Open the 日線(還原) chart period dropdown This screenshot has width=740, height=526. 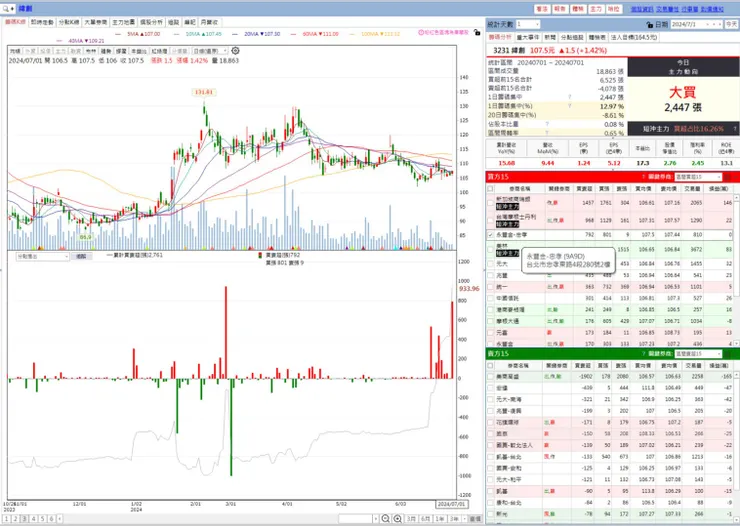tap(211, 50)
